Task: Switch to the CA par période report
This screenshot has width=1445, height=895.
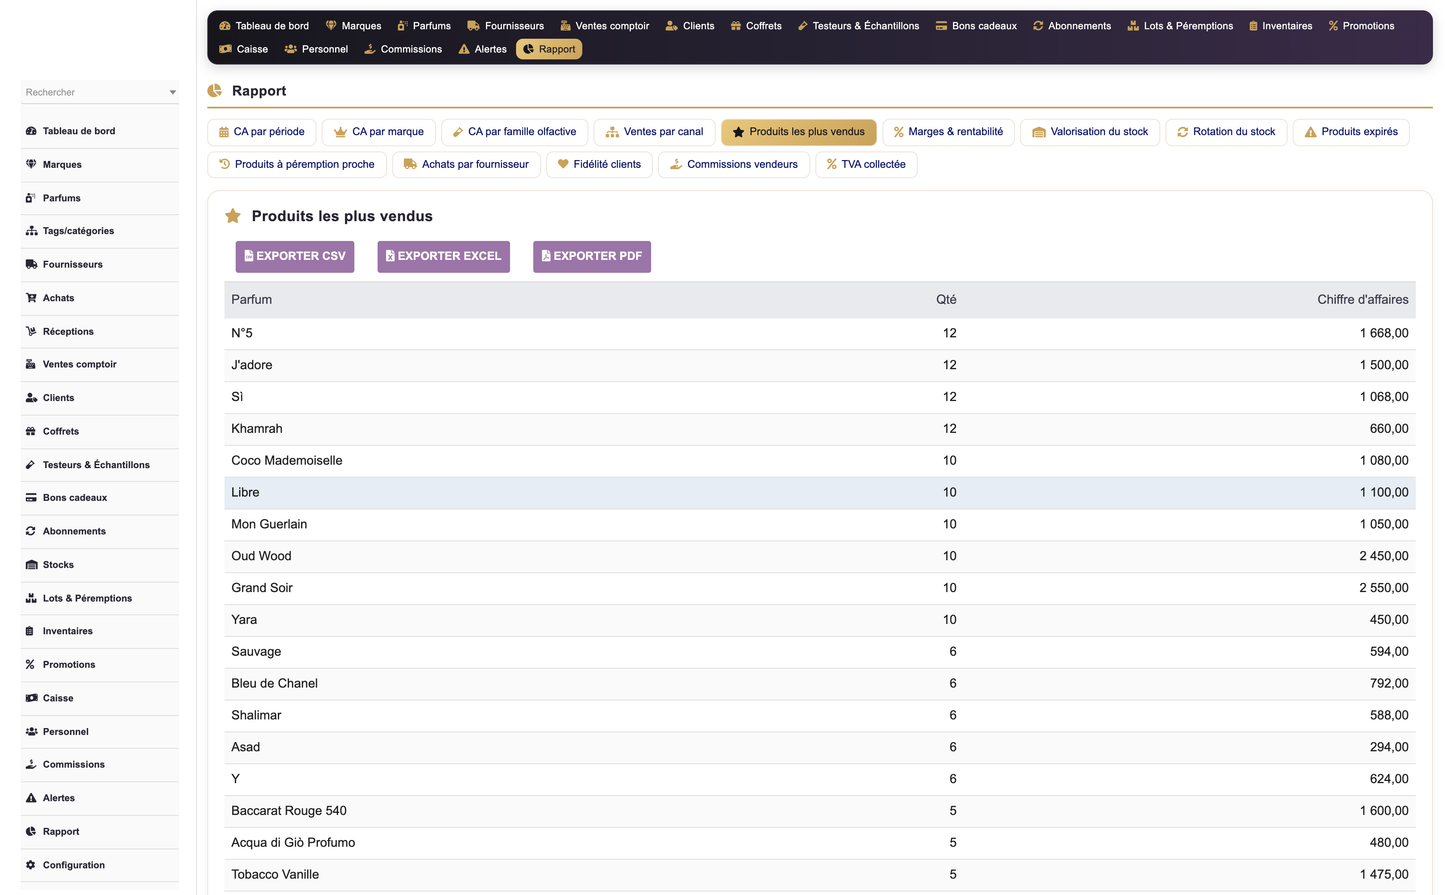Action: 262,132
